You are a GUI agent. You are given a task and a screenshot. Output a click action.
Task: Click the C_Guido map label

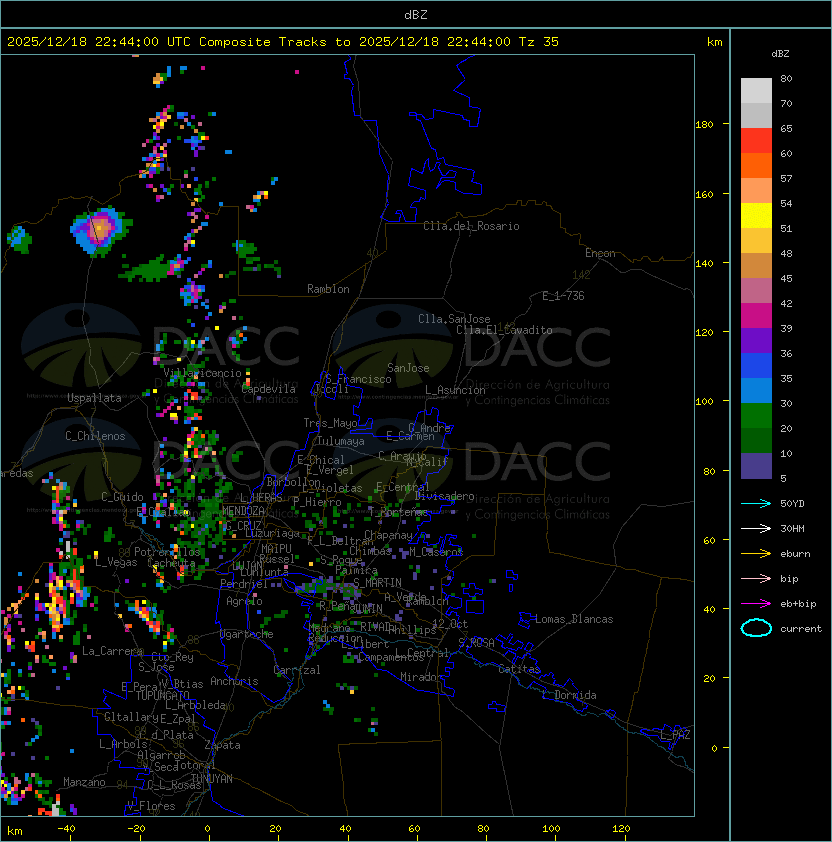(x=122, y=497)
